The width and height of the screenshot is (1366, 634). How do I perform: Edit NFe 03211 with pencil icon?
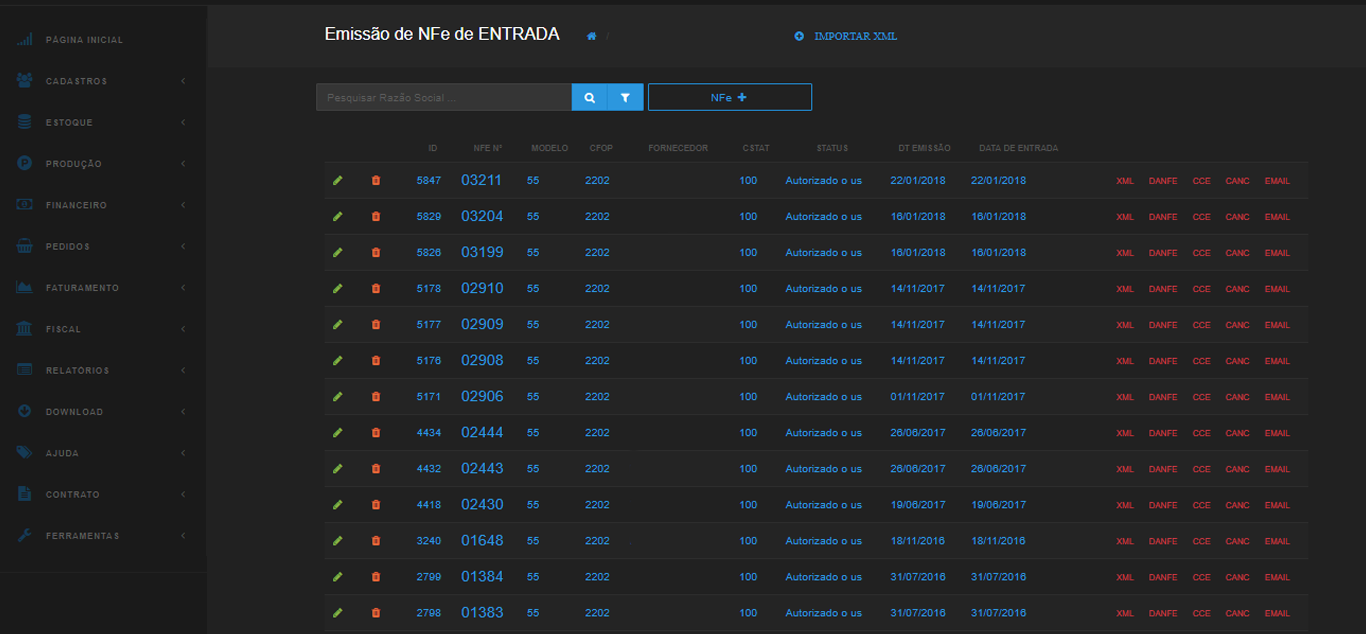pyautogui.click(x=338, y=181)
